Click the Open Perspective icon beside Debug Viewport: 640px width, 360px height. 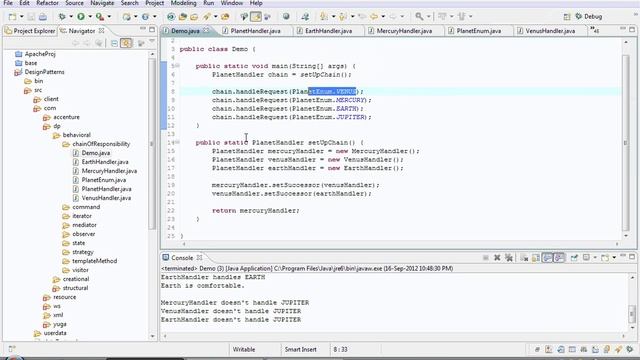tap(567, 17)
